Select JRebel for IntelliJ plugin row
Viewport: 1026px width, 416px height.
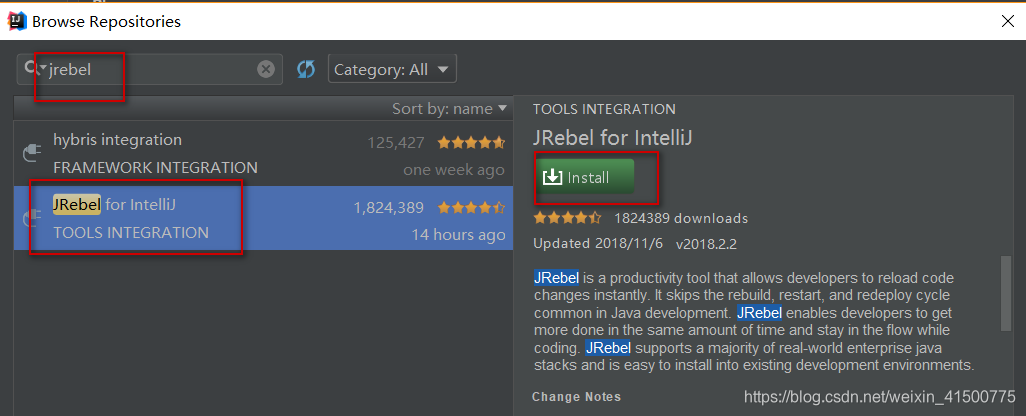(263, 218)
